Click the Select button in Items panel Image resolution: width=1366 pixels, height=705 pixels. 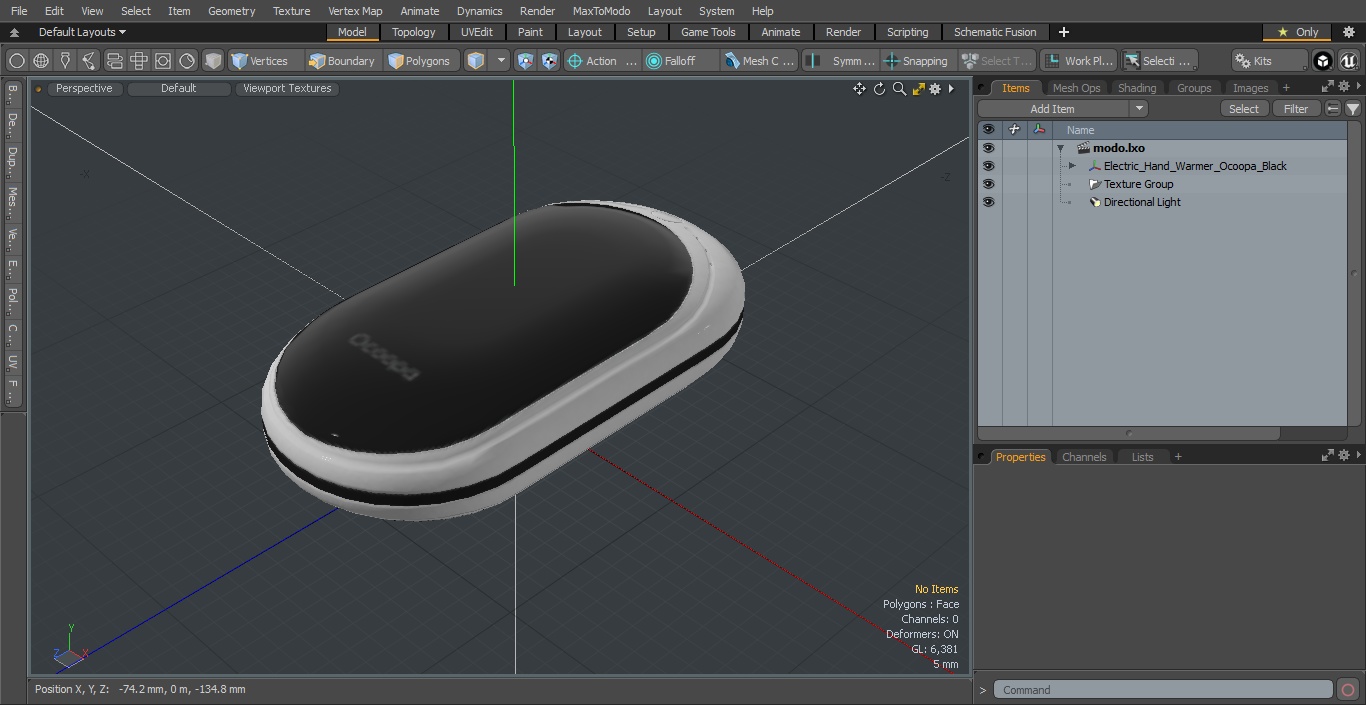(x=1244, y=109)
